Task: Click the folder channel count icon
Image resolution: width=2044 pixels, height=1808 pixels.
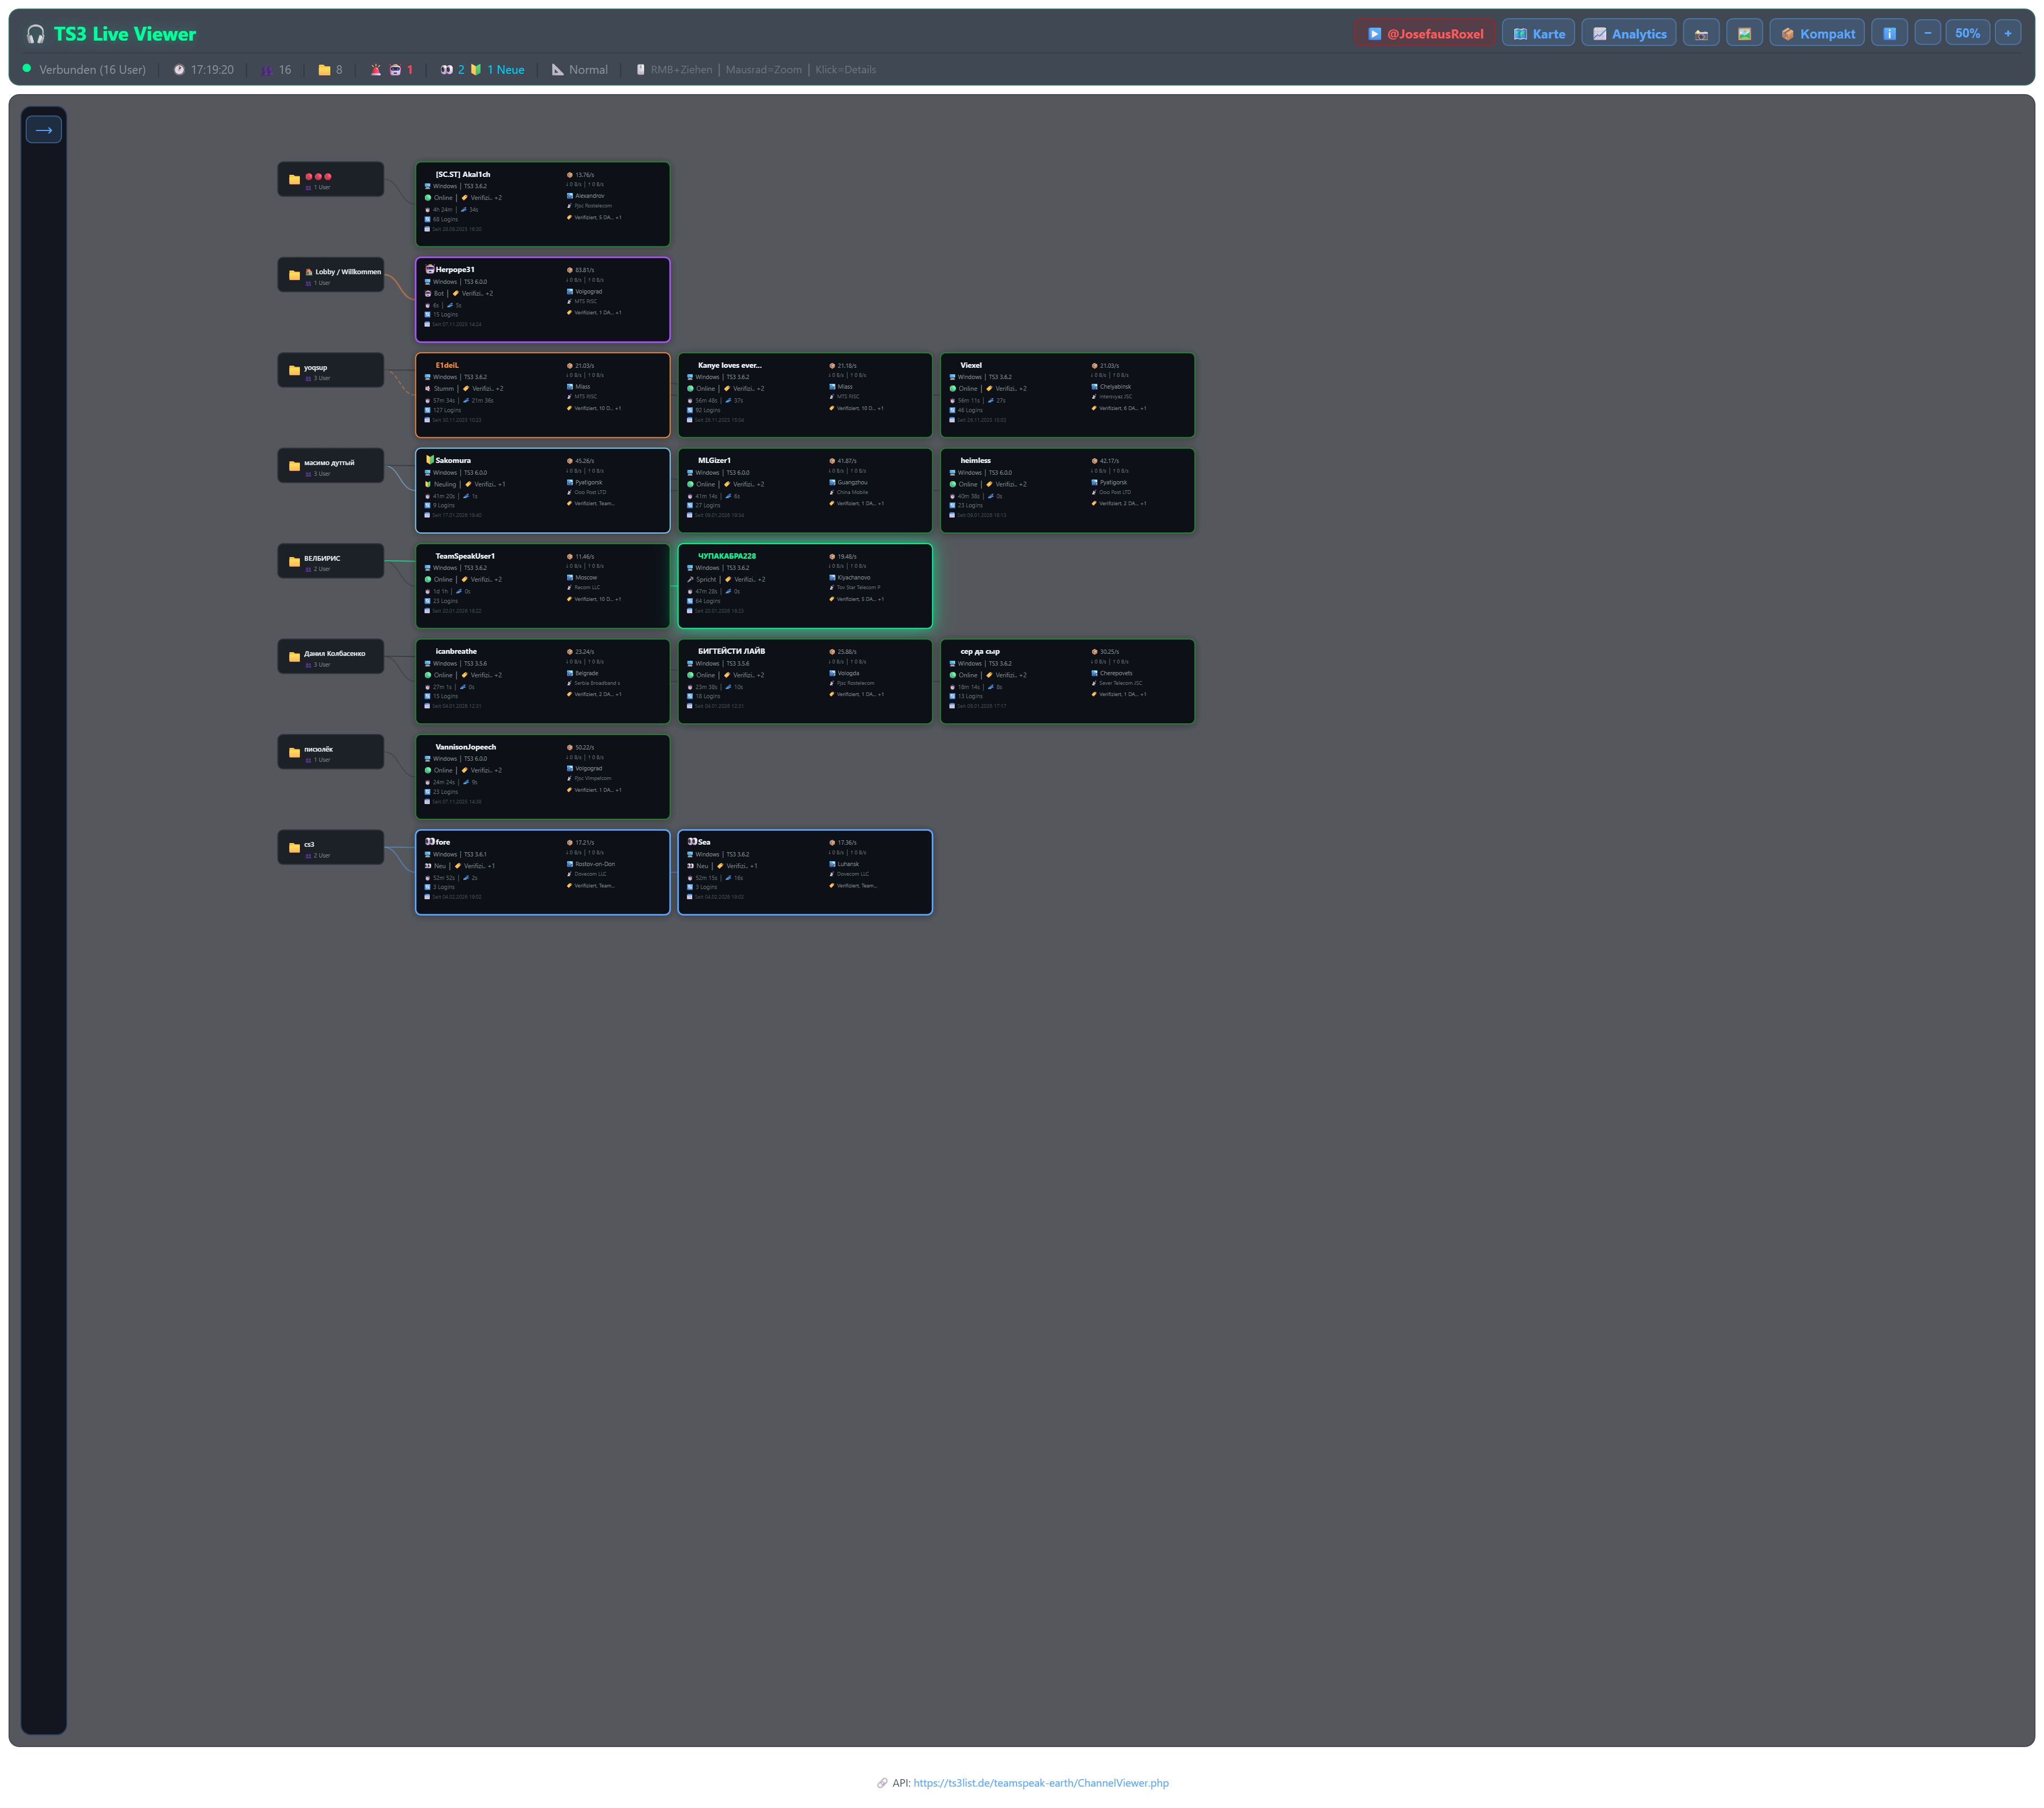Action: coord(324,70)
